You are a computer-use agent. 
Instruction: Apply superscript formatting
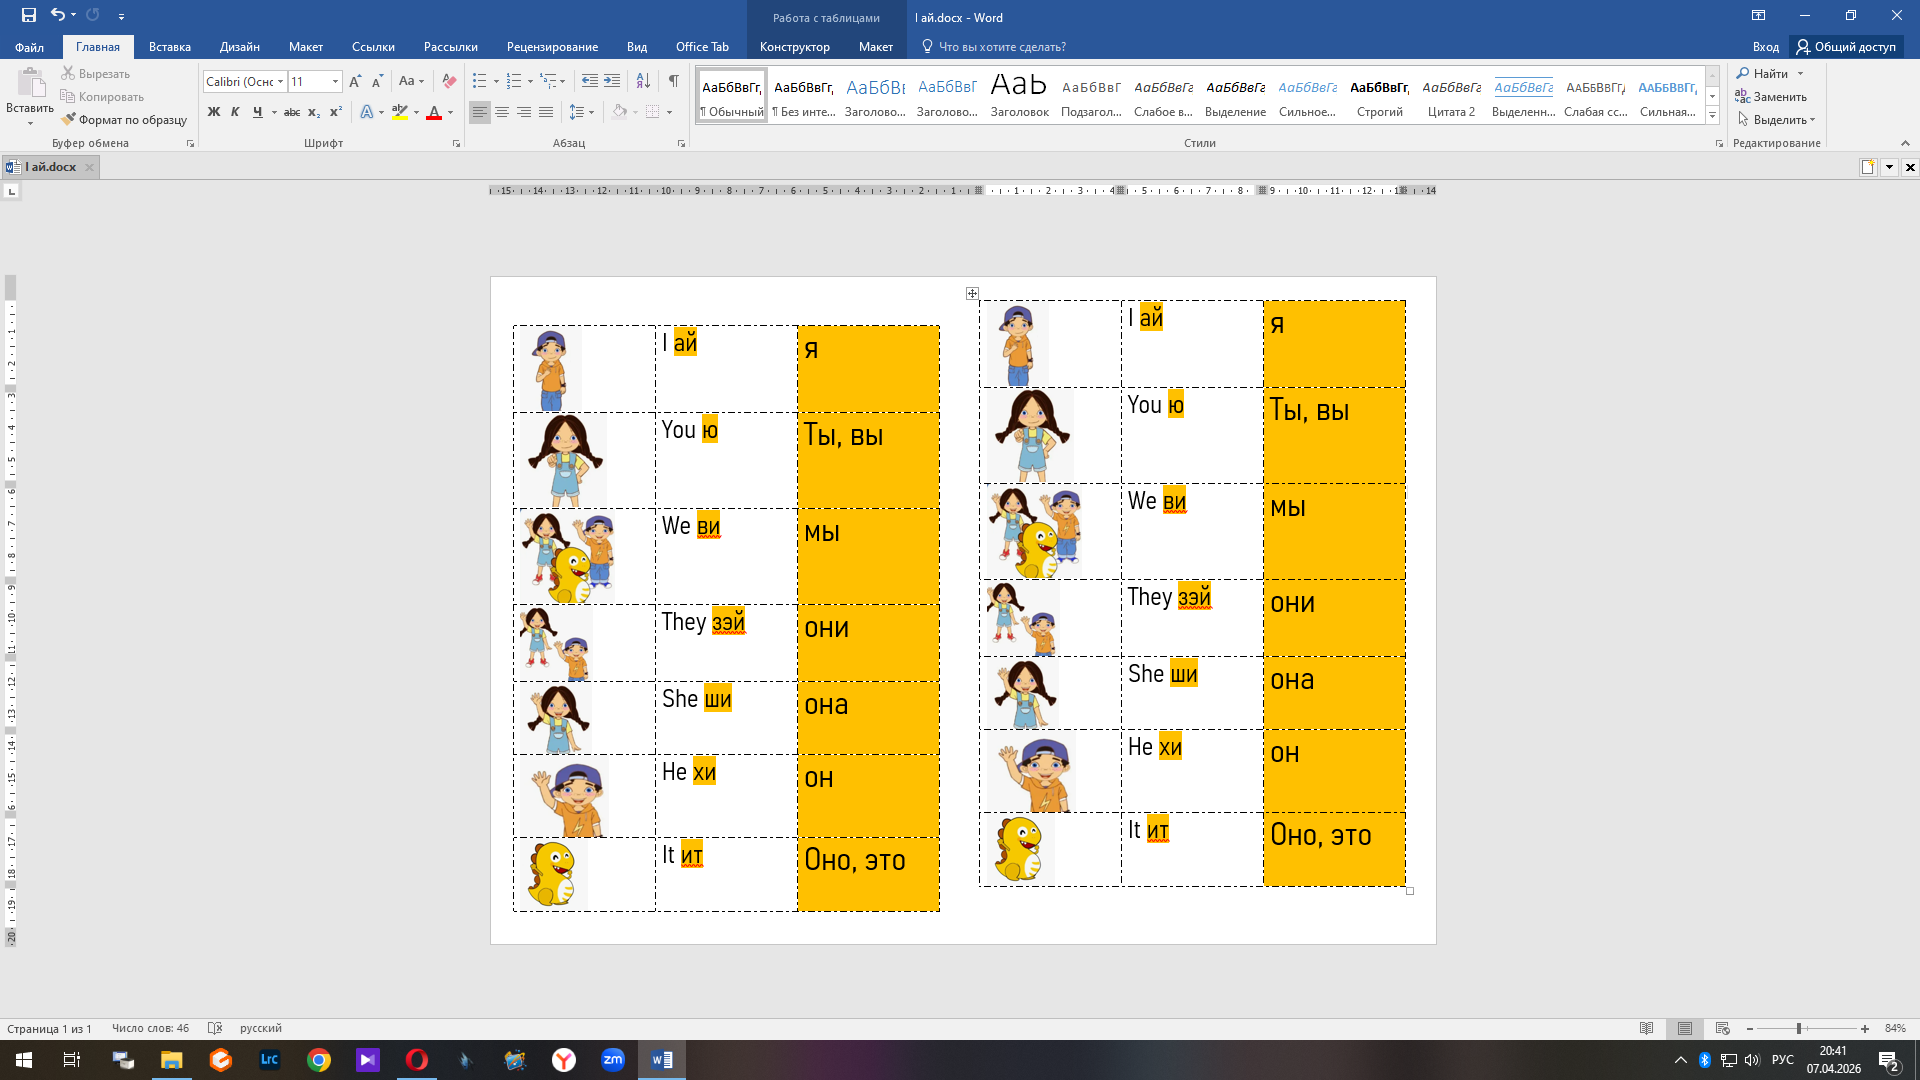(x=336, y=113)
